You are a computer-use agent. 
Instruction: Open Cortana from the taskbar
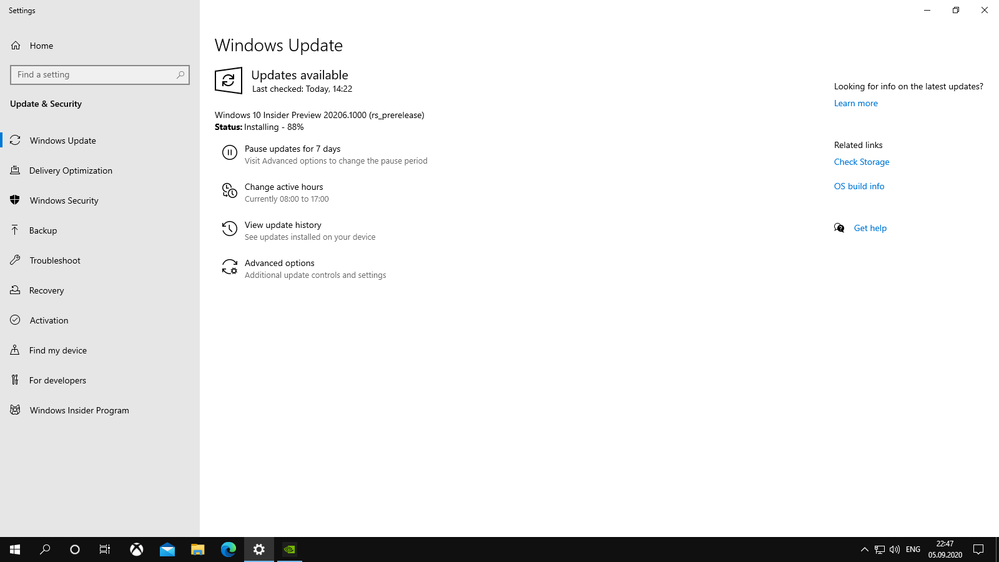point(75,549)
